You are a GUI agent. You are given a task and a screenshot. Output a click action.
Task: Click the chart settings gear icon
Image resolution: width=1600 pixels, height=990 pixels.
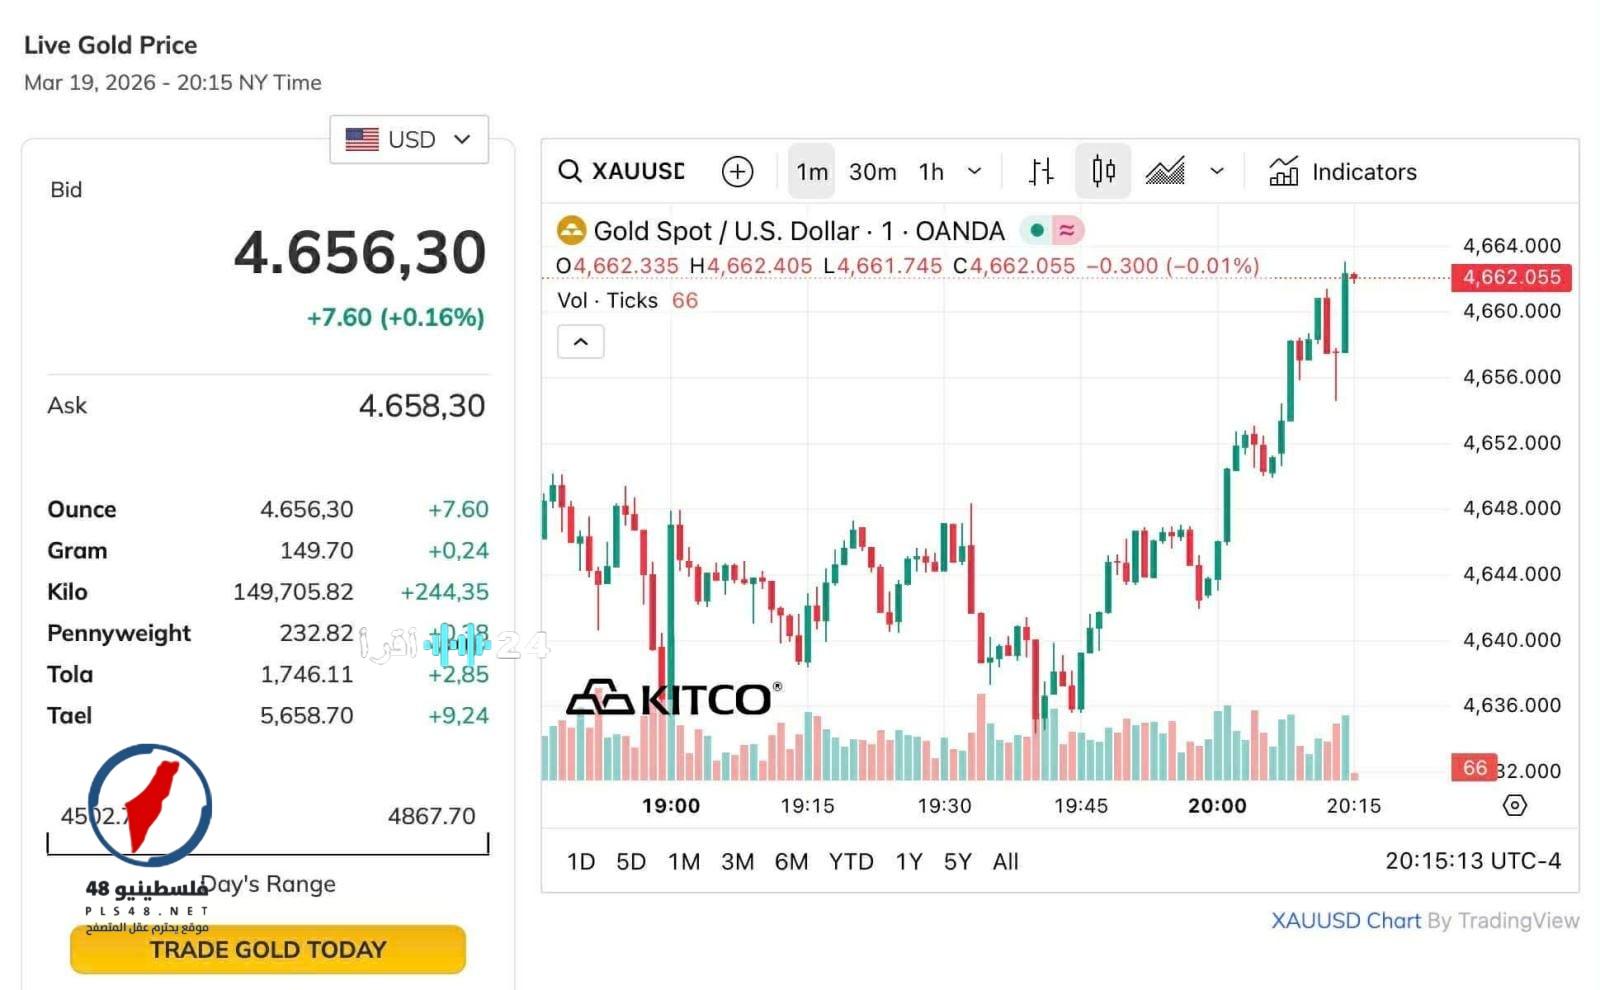(1515, 805)
